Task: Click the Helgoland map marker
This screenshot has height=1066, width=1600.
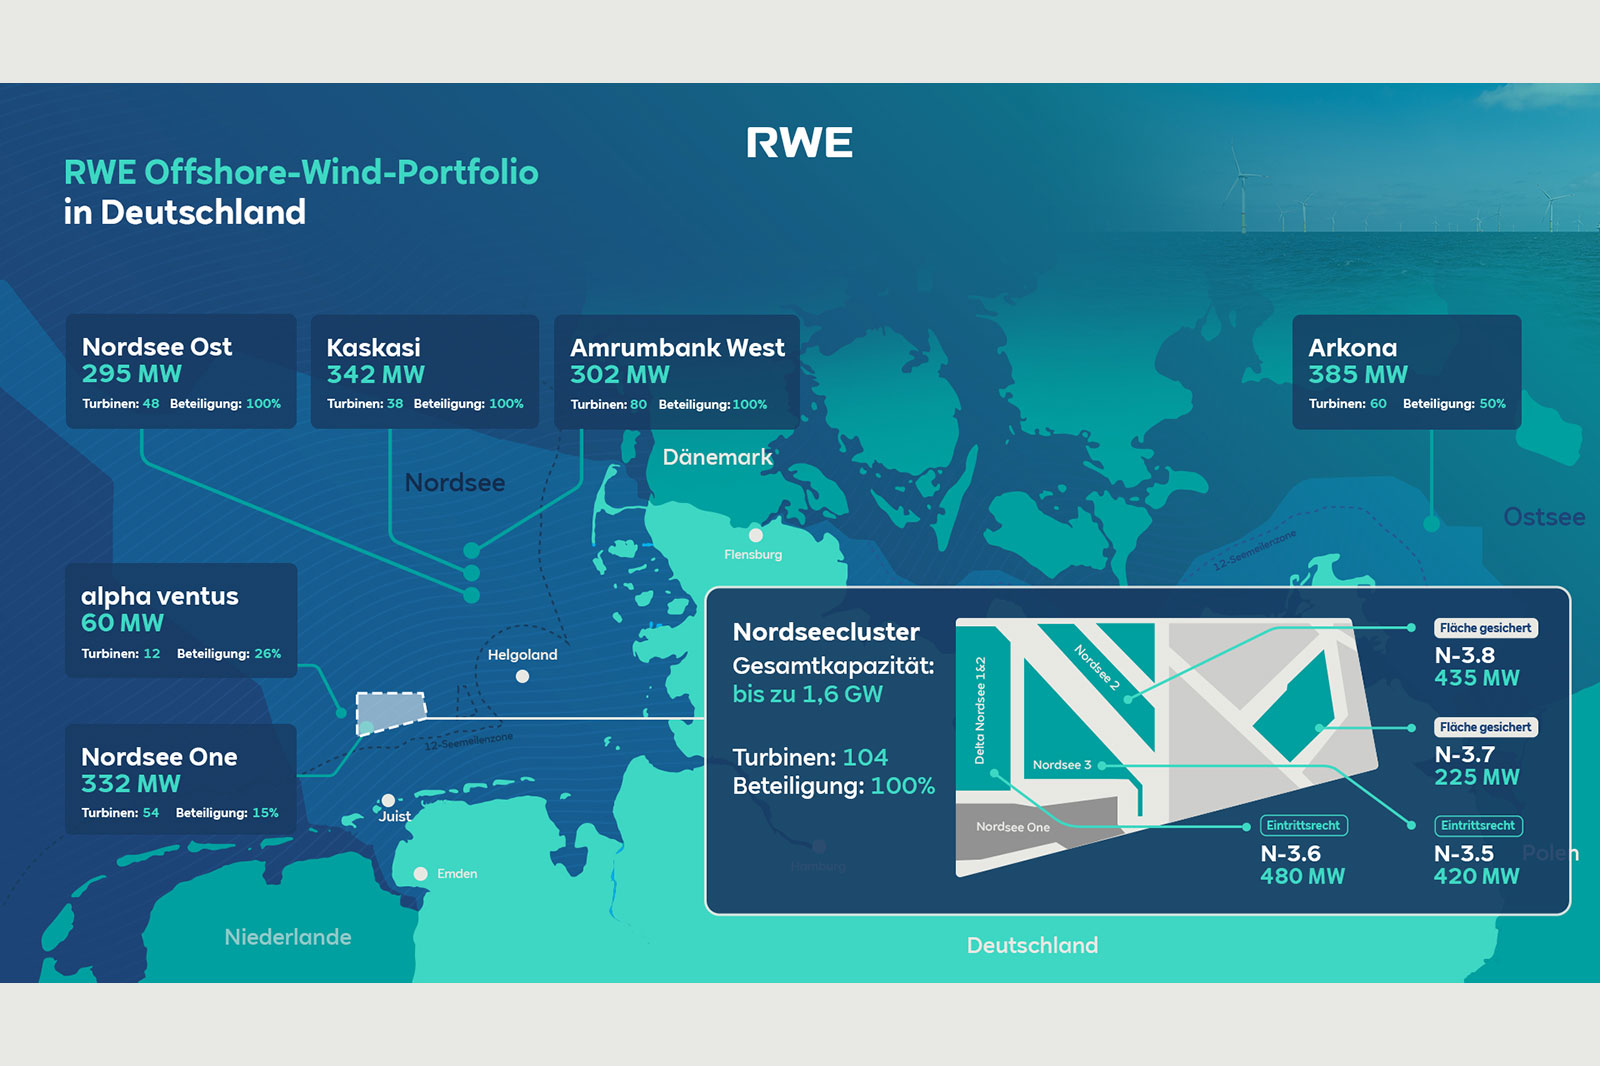Action: coord(521,675)
